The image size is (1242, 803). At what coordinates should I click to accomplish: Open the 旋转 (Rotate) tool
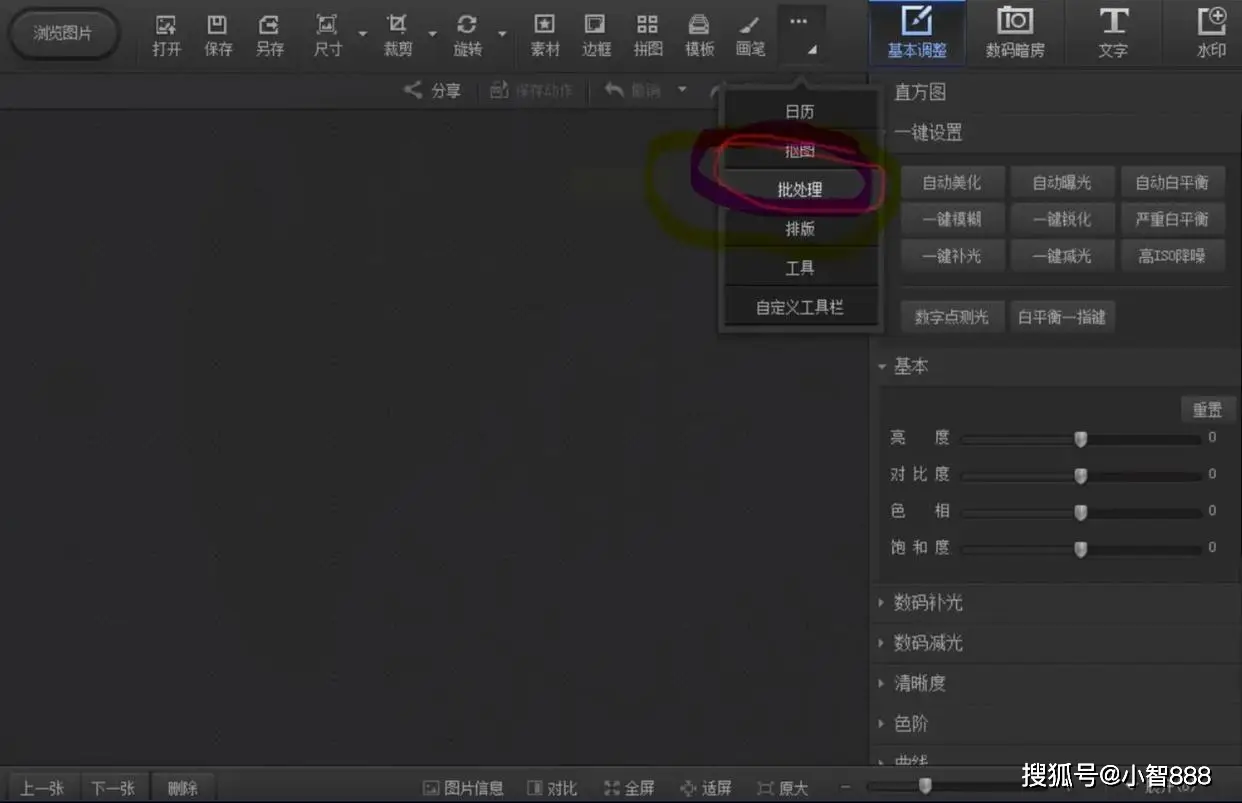pos(468,33)
